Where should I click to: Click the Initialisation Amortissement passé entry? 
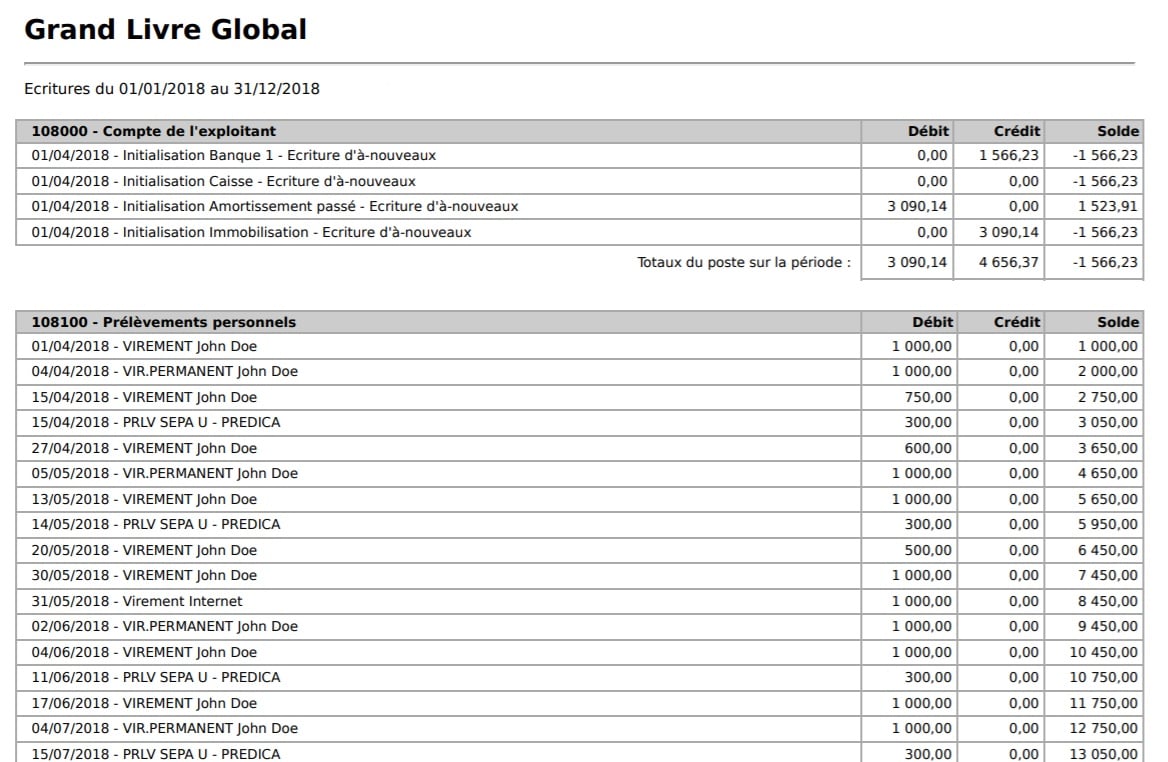tap(274, 207)
